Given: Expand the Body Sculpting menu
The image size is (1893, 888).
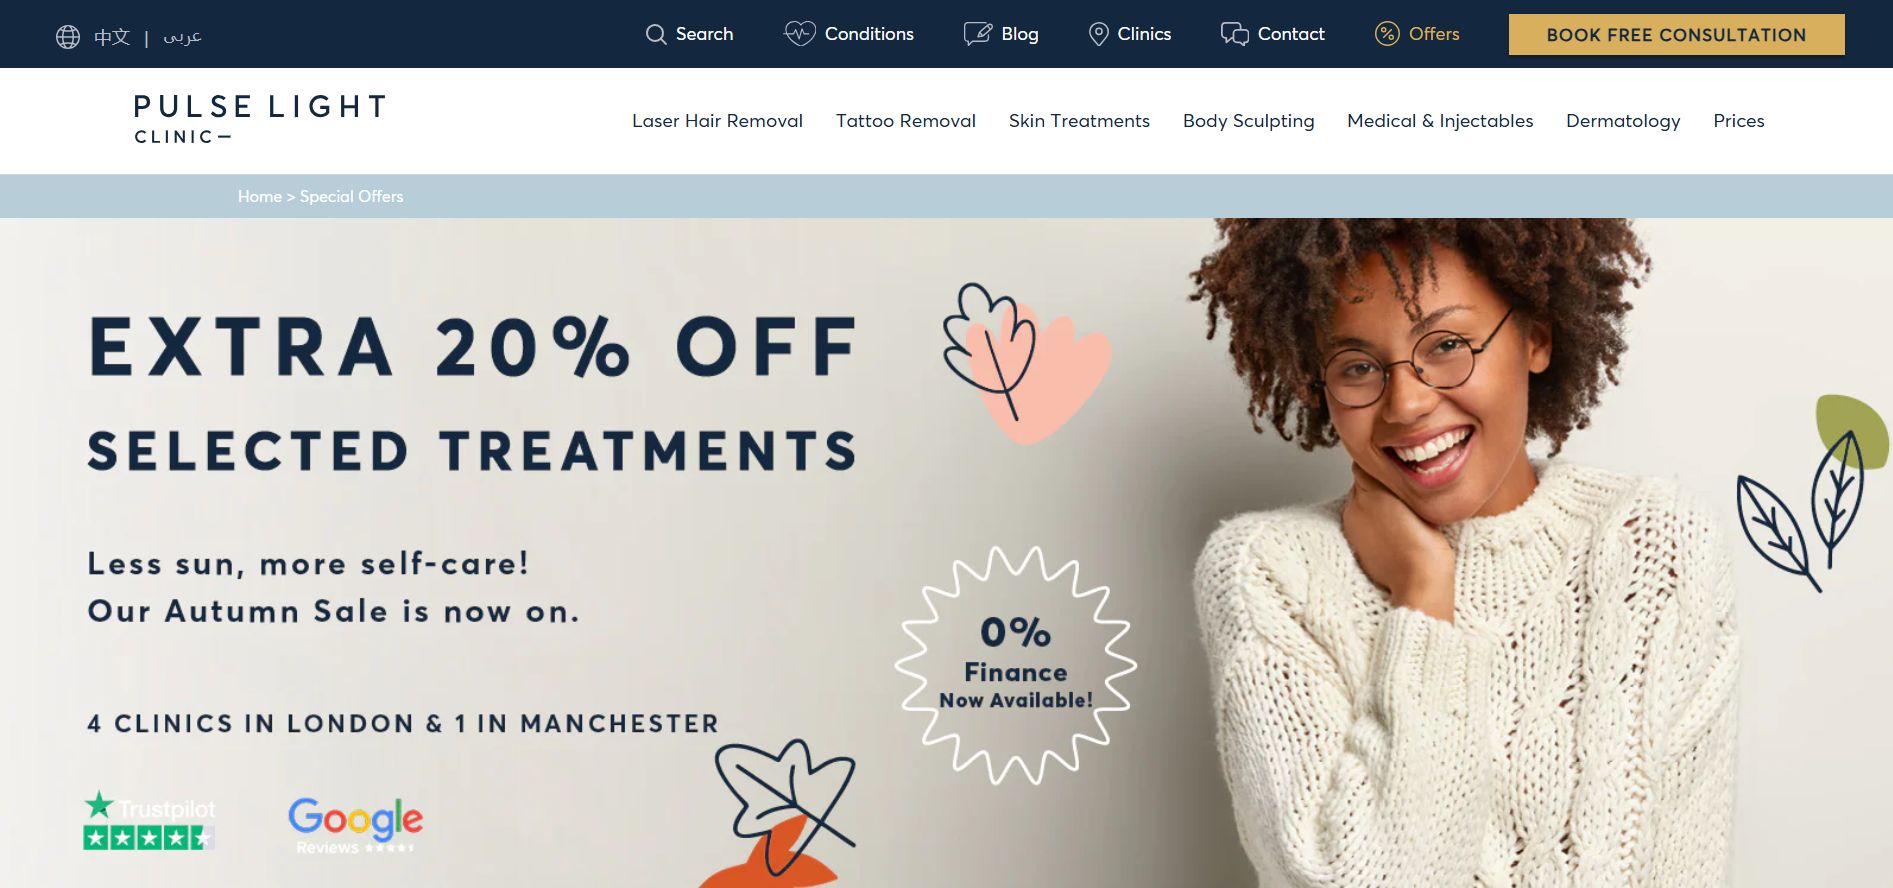Looking at the screenshot, I should 1248,121.
